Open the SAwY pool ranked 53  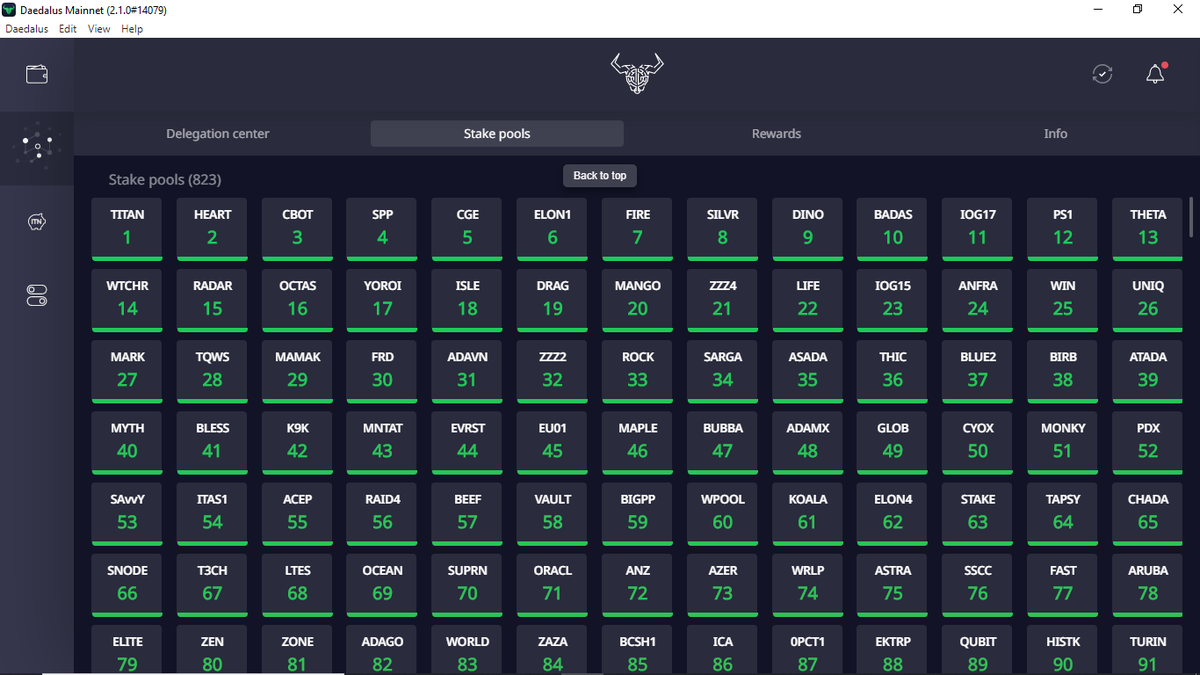point(127,514)
